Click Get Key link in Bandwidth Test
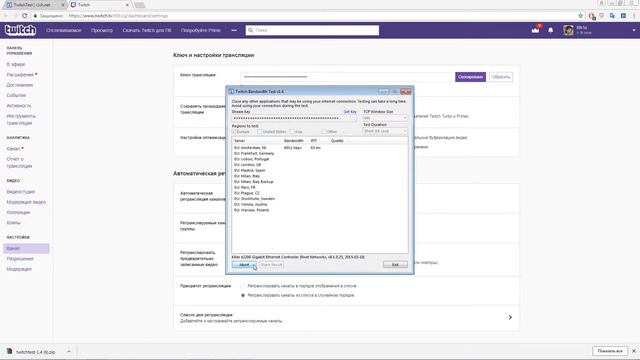This screenshot has width=640, height=360. point(350,112)
